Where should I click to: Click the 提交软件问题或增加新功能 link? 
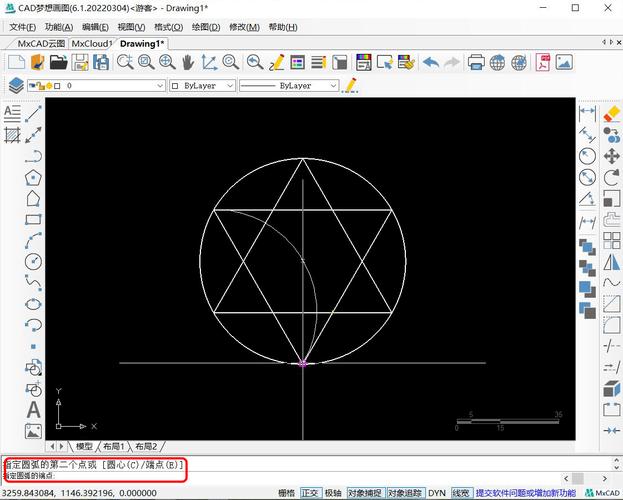[526, 493]
